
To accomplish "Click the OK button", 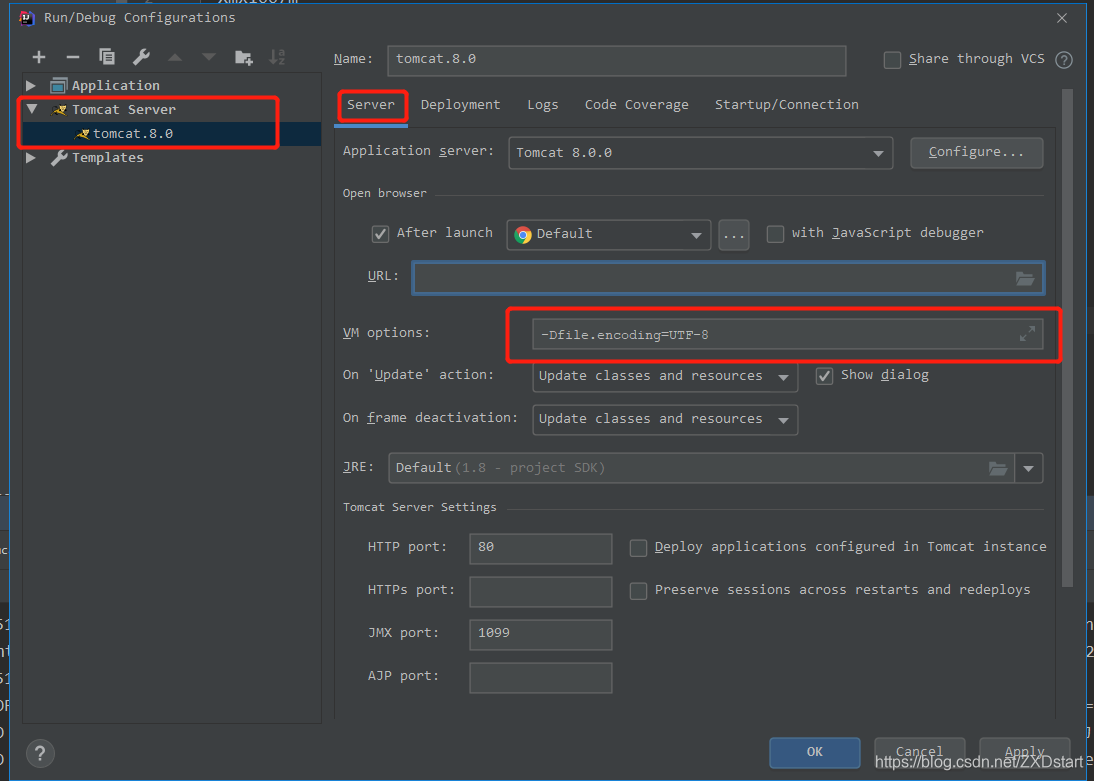I will (x=814, y=752).
